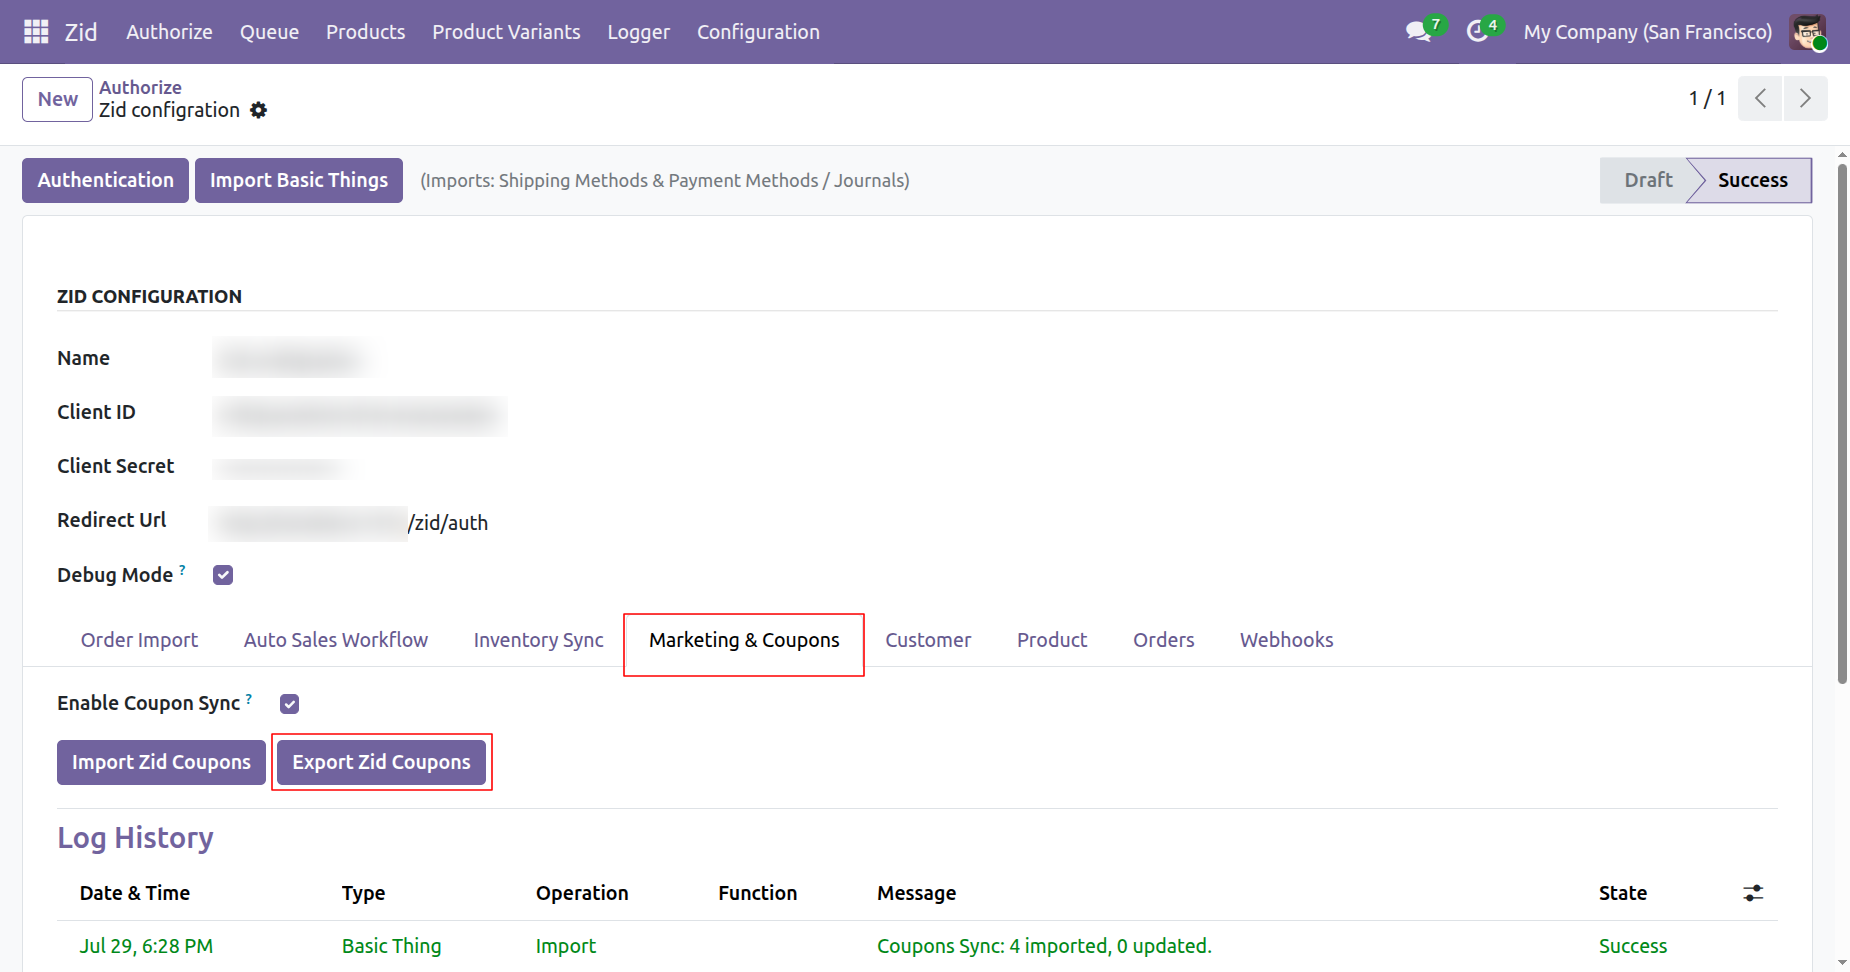Select the Draft status stage
Image resolution: width=1850 pixels, height=972 pixels.
pyautogui.click(x=1647, y=180)
